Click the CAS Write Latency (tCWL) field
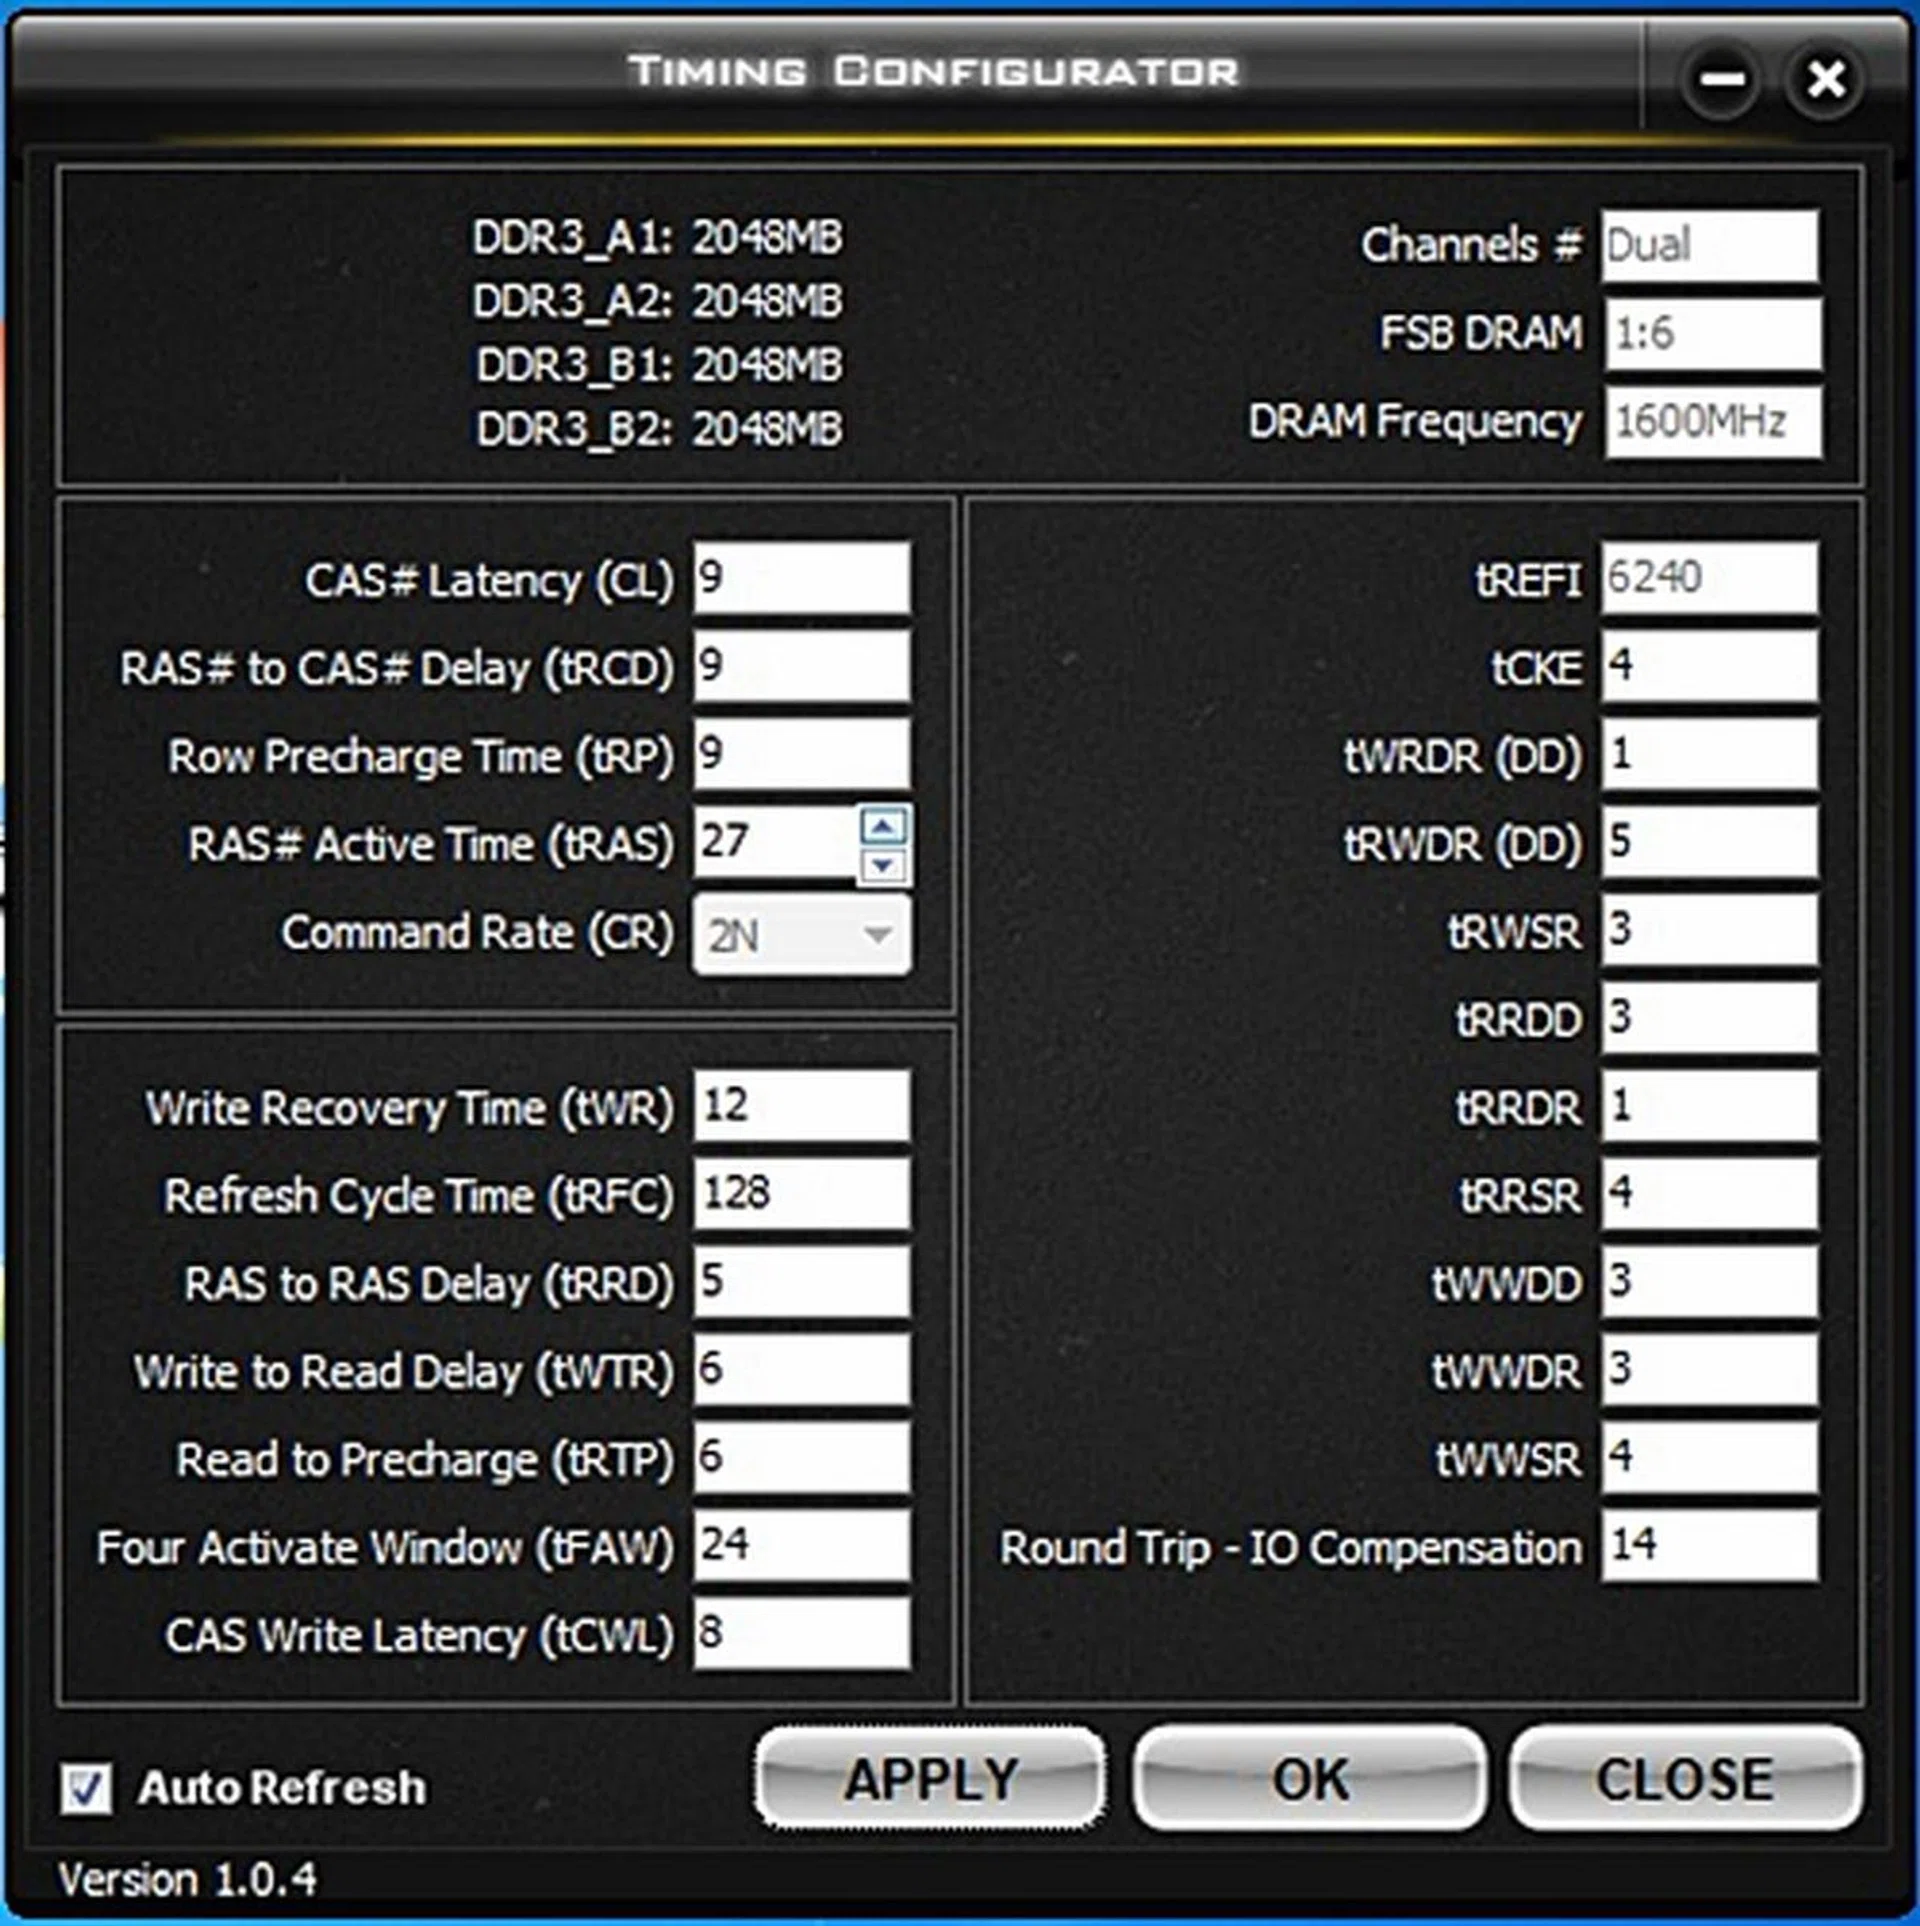Viewport: 1920px width, 1926px height. (x=802, y=1633)
